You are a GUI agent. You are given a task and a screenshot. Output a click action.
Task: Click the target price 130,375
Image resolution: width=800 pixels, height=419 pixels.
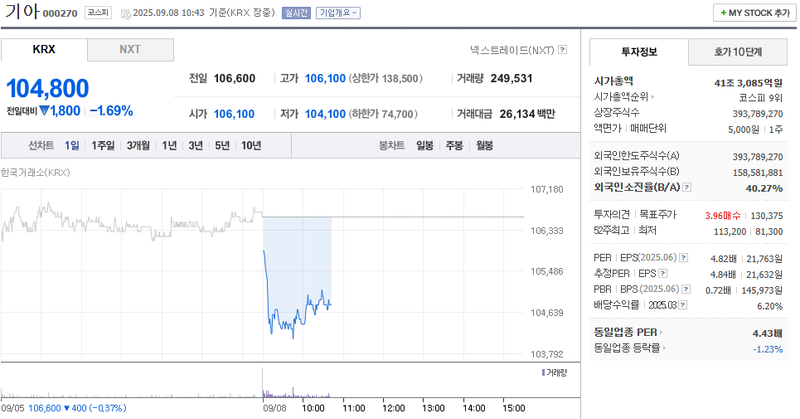(767, 216)
